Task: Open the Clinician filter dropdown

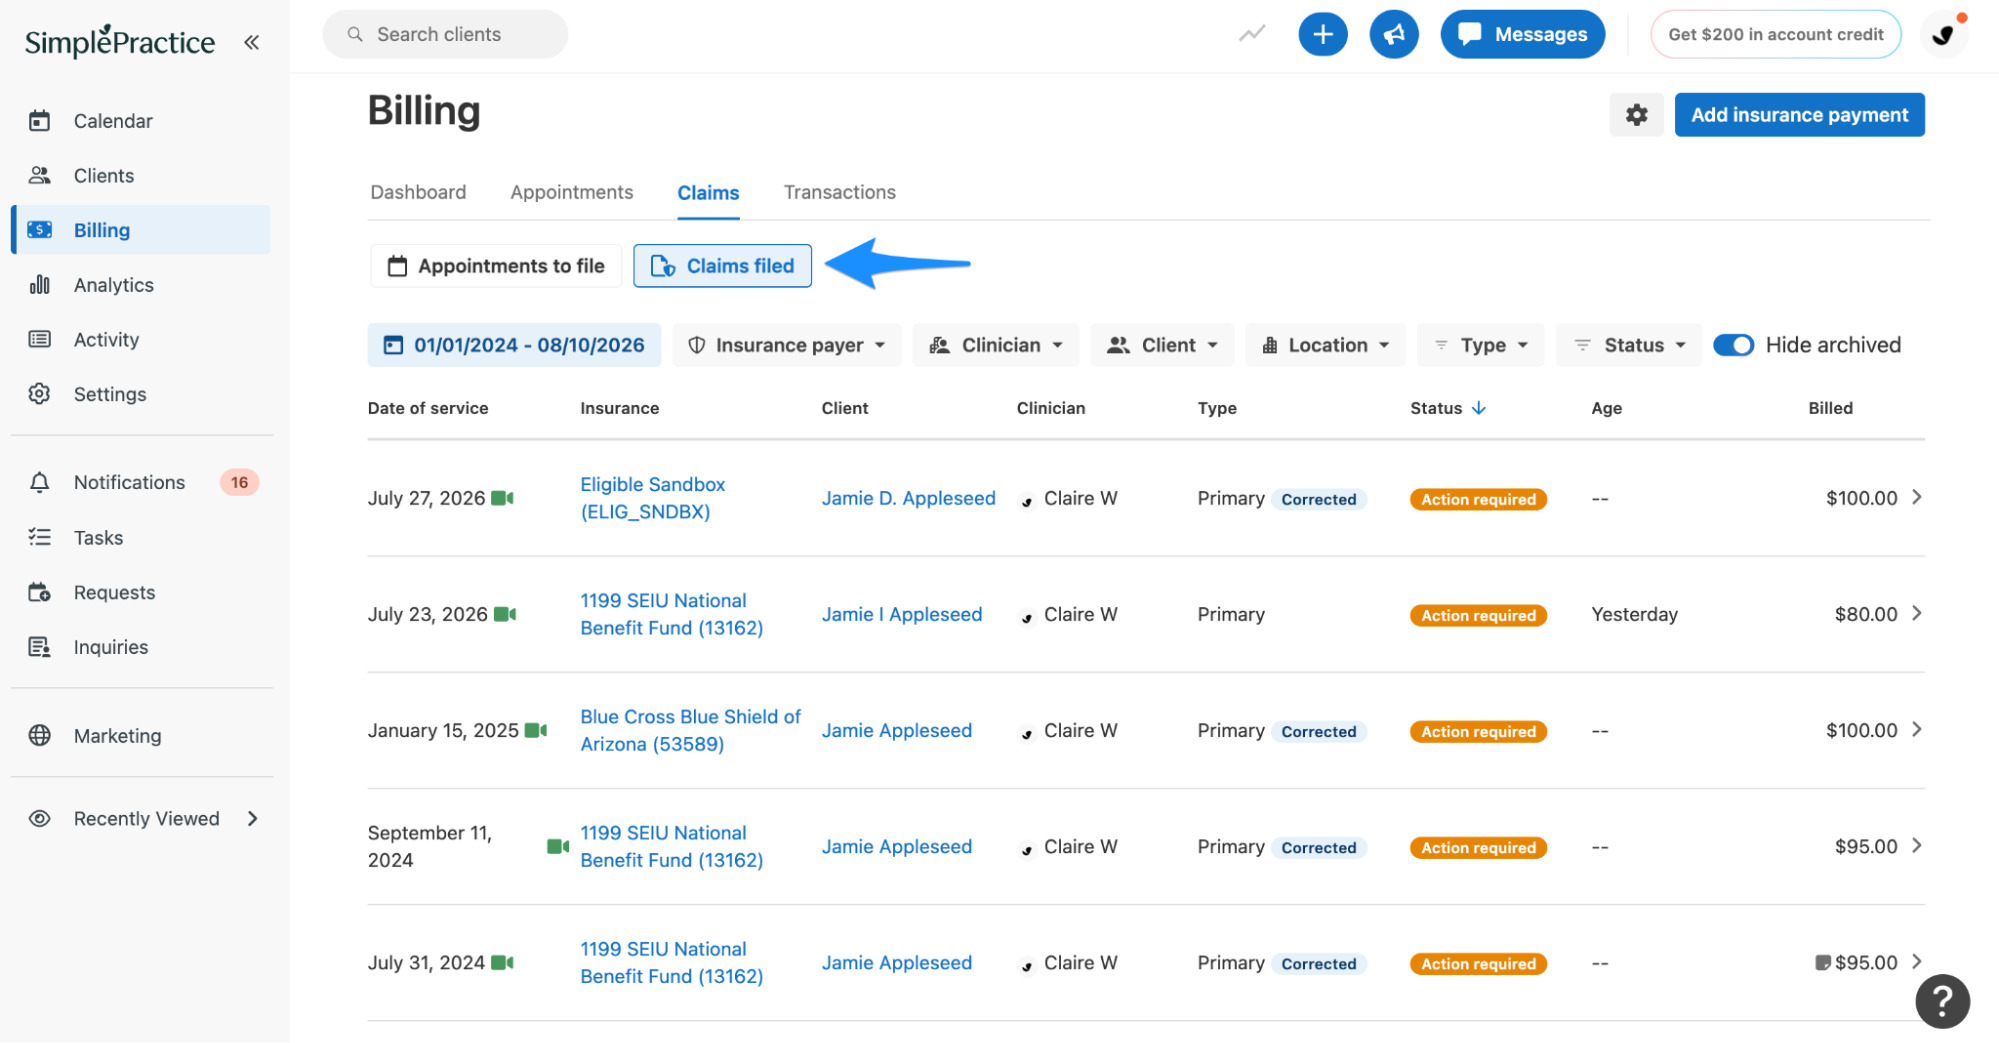Action: point(996,345)
